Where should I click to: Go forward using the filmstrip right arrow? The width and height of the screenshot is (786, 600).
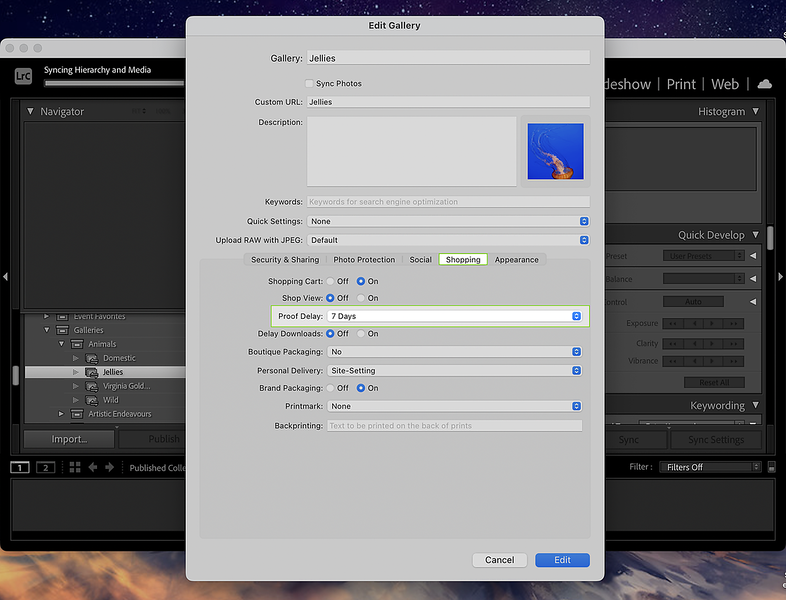(x=110, y=467)
